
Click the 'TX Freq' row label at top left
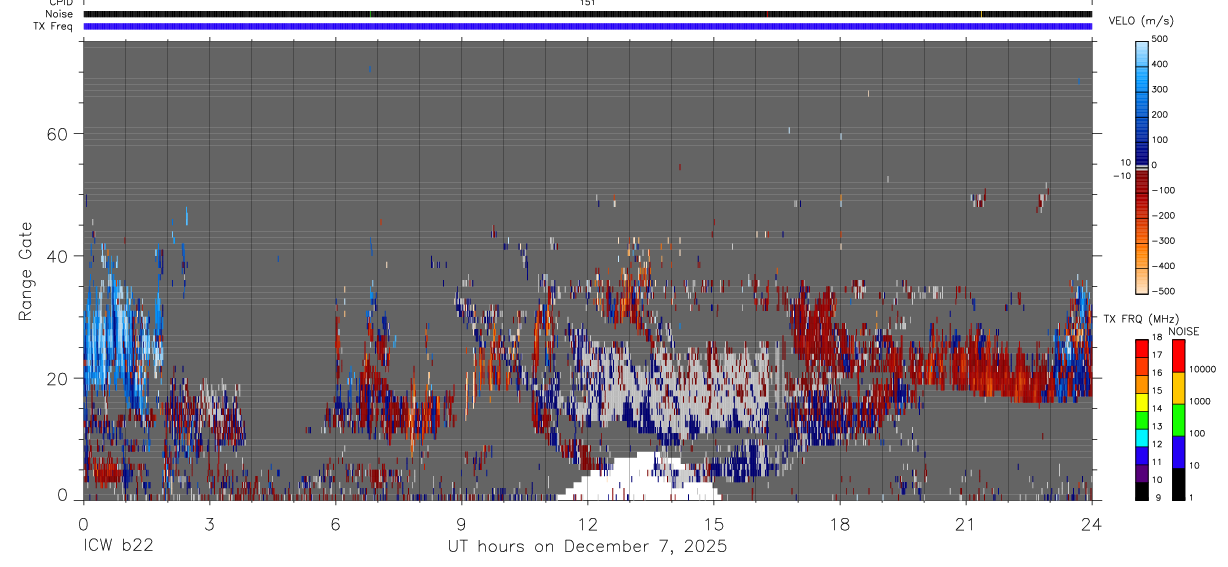tap(54, 26)
